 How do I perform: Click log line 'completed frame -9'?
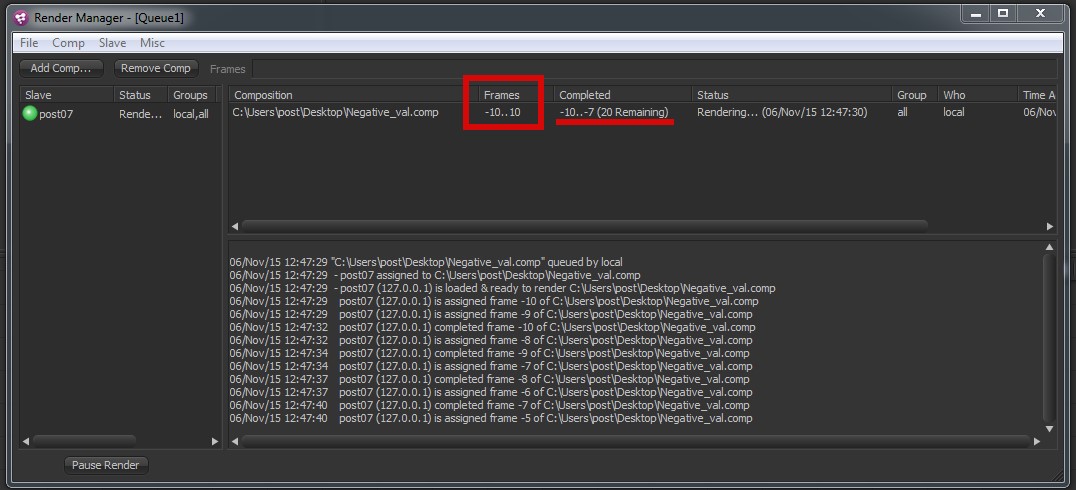[489, 353]
